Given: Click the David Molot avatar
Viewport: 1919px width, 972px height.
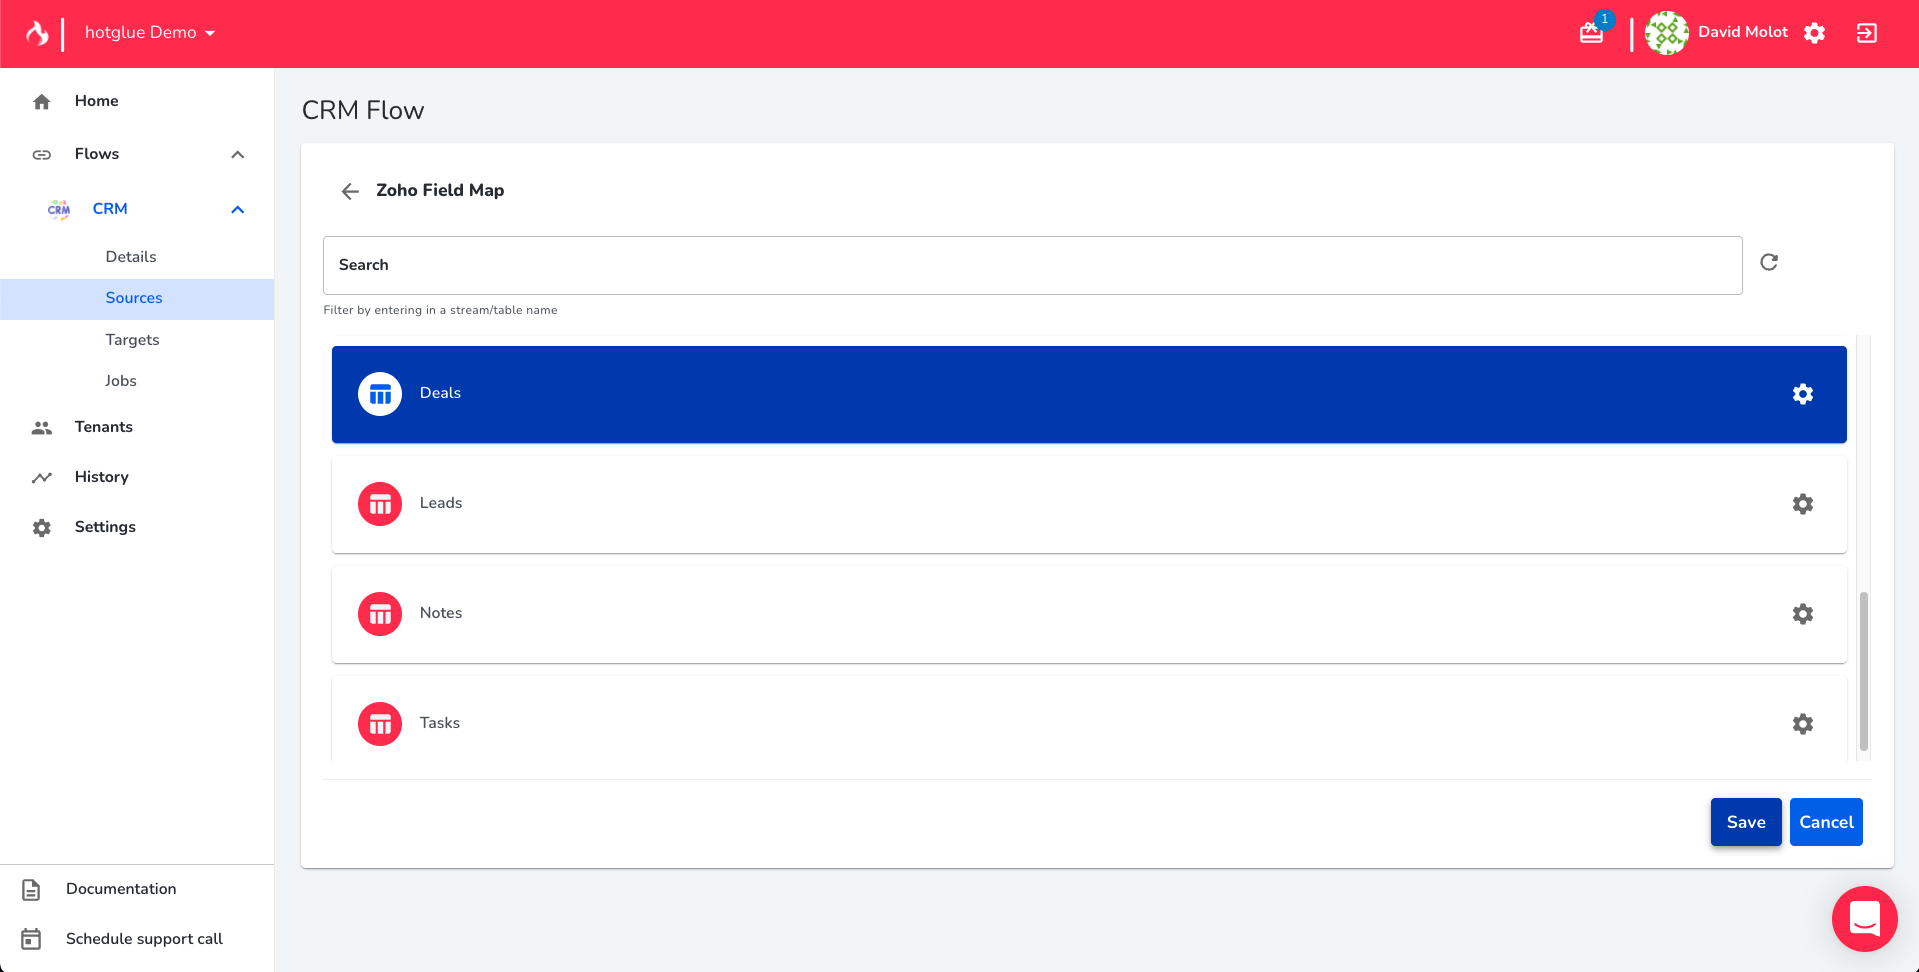Looking at the screenshot, I should point(1666,33).
